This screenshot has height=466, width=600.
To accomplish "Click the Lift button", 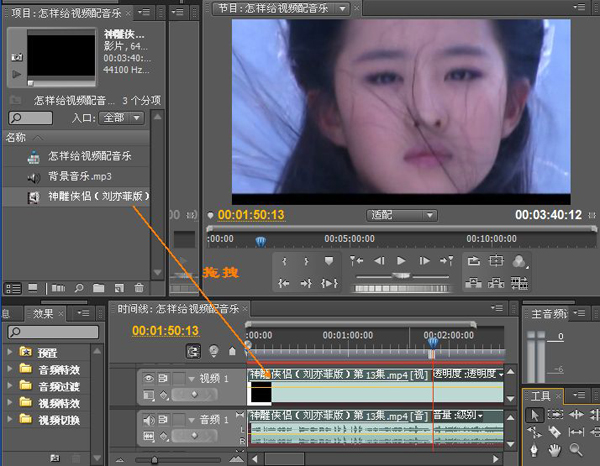I will click(x=473, y=283).
